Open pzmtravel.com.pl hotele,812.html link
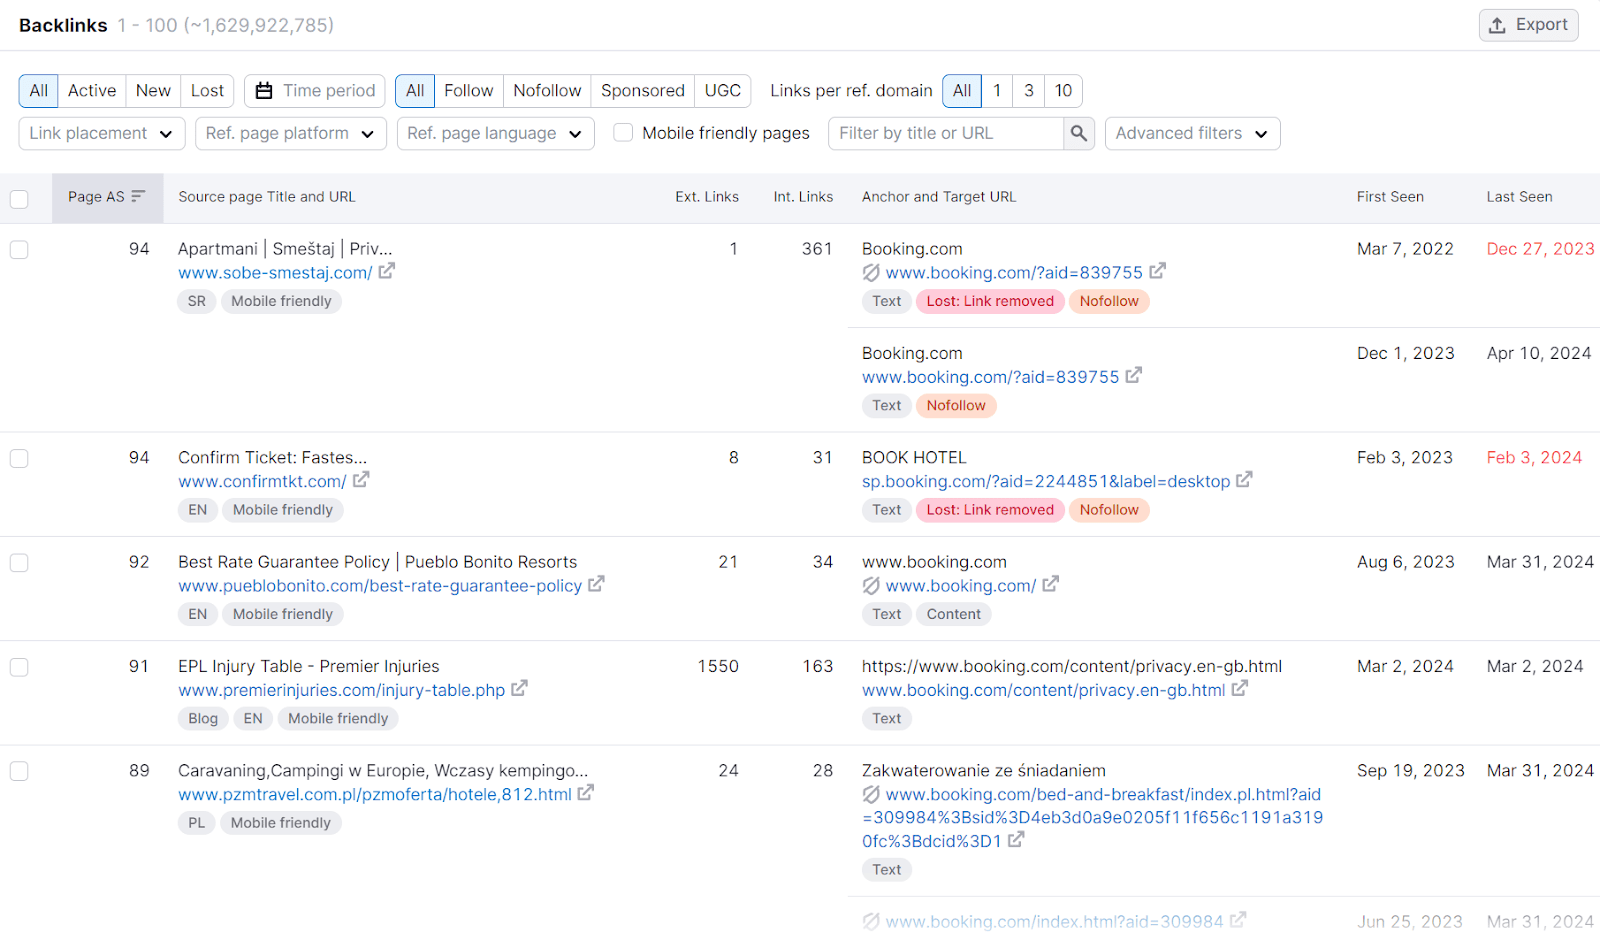This screenshot has width=1600, height=948. (x=375, y=794)
